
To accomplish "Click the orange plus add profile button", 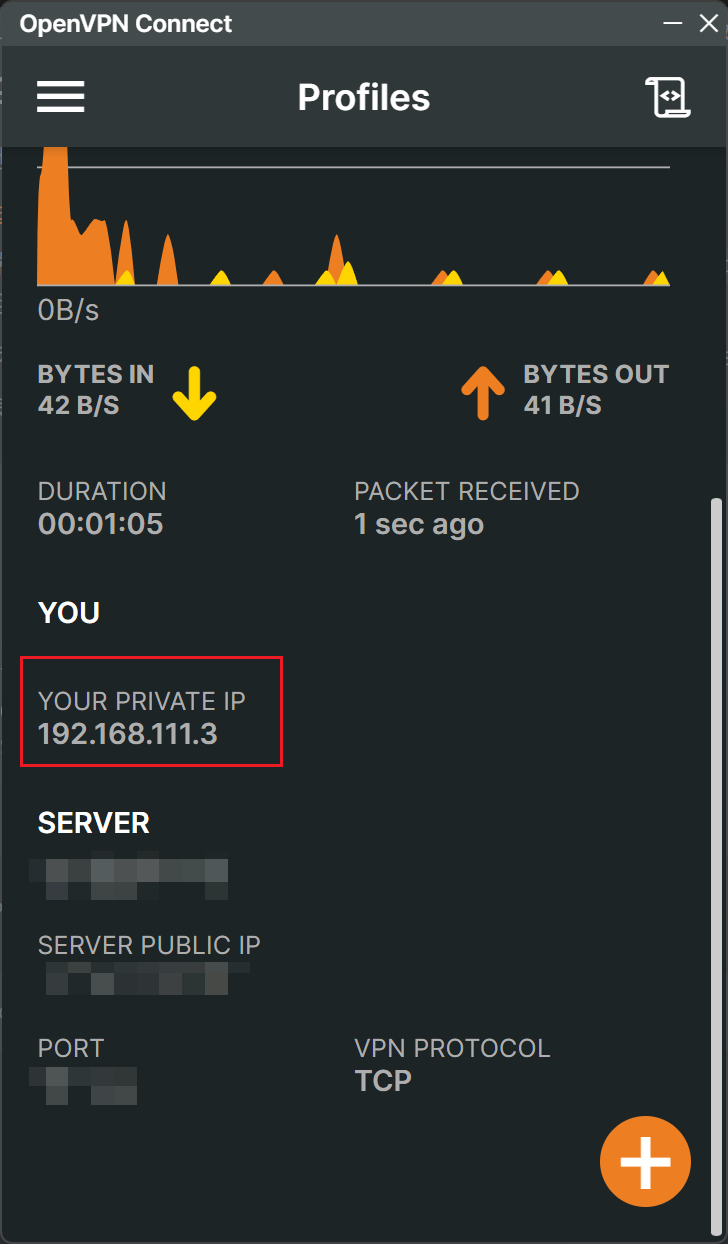I will 645,1162.
